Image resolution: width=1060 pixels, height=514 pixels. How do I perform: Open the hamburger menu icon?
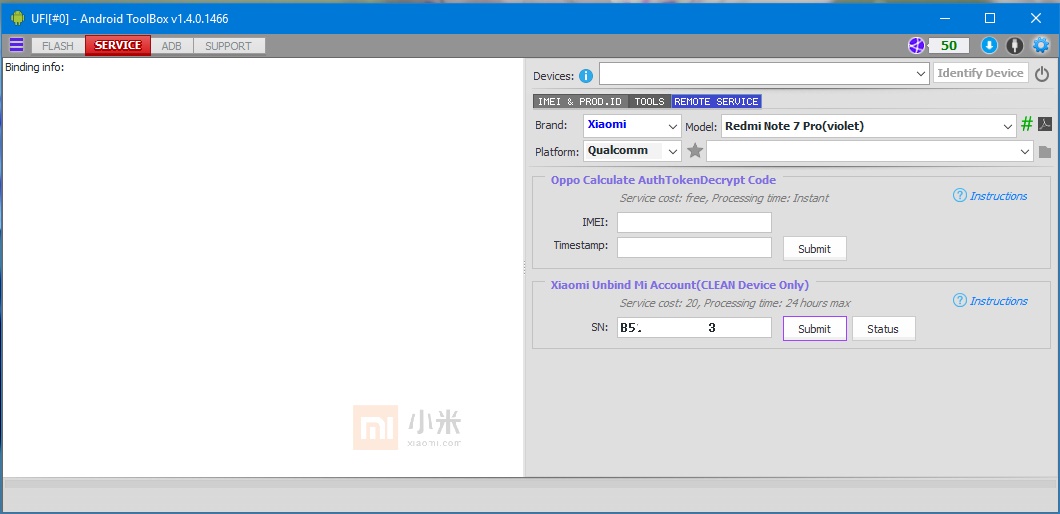pos(16,45)
